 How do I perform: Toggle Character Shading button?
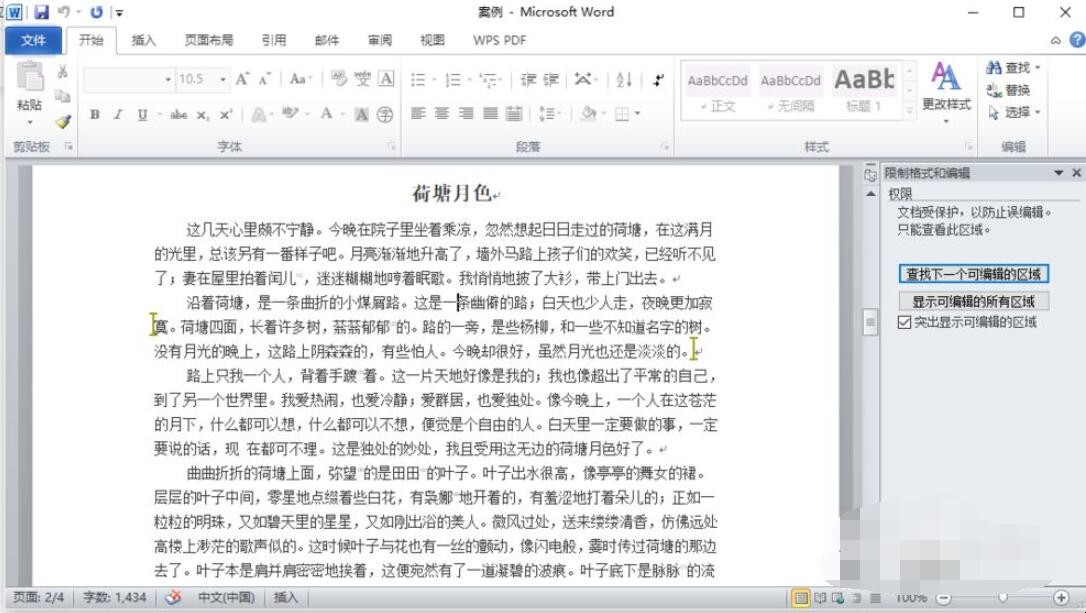pos(362,114)
